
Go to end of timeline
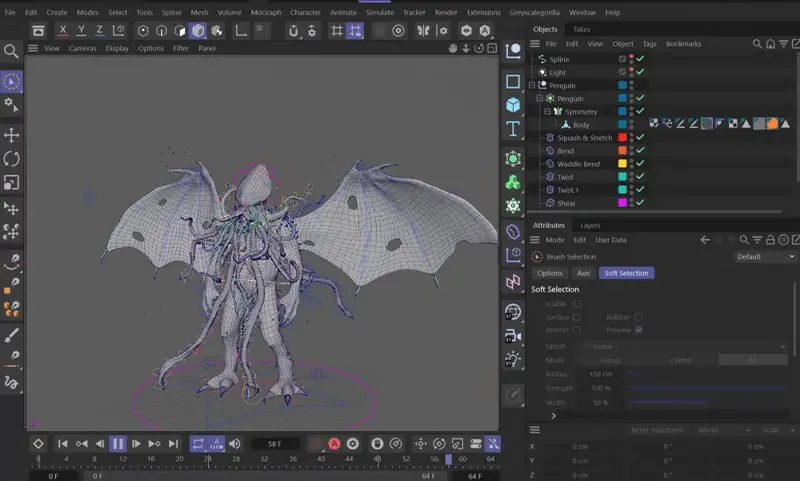tap(173, 444)
